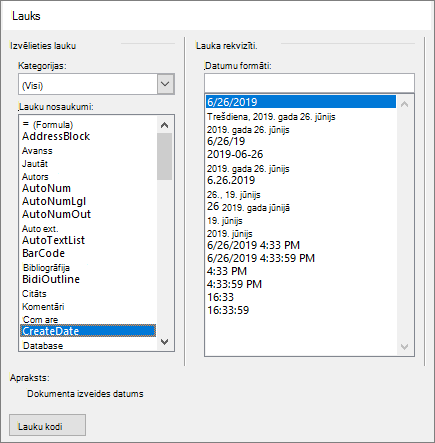Viewport: 435px width, 443px height.
Task: Select the 6.26.2019 date format
Action: [x=231, y=180]
